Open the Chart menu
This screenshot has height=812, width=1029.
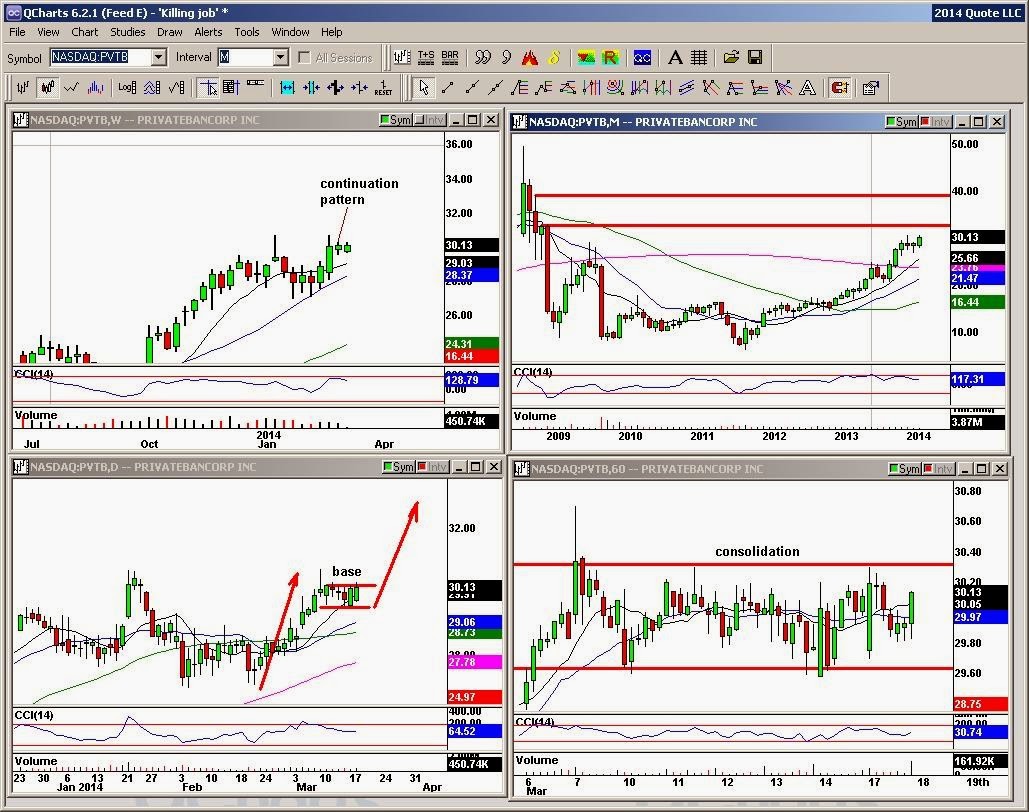point(85,32)
